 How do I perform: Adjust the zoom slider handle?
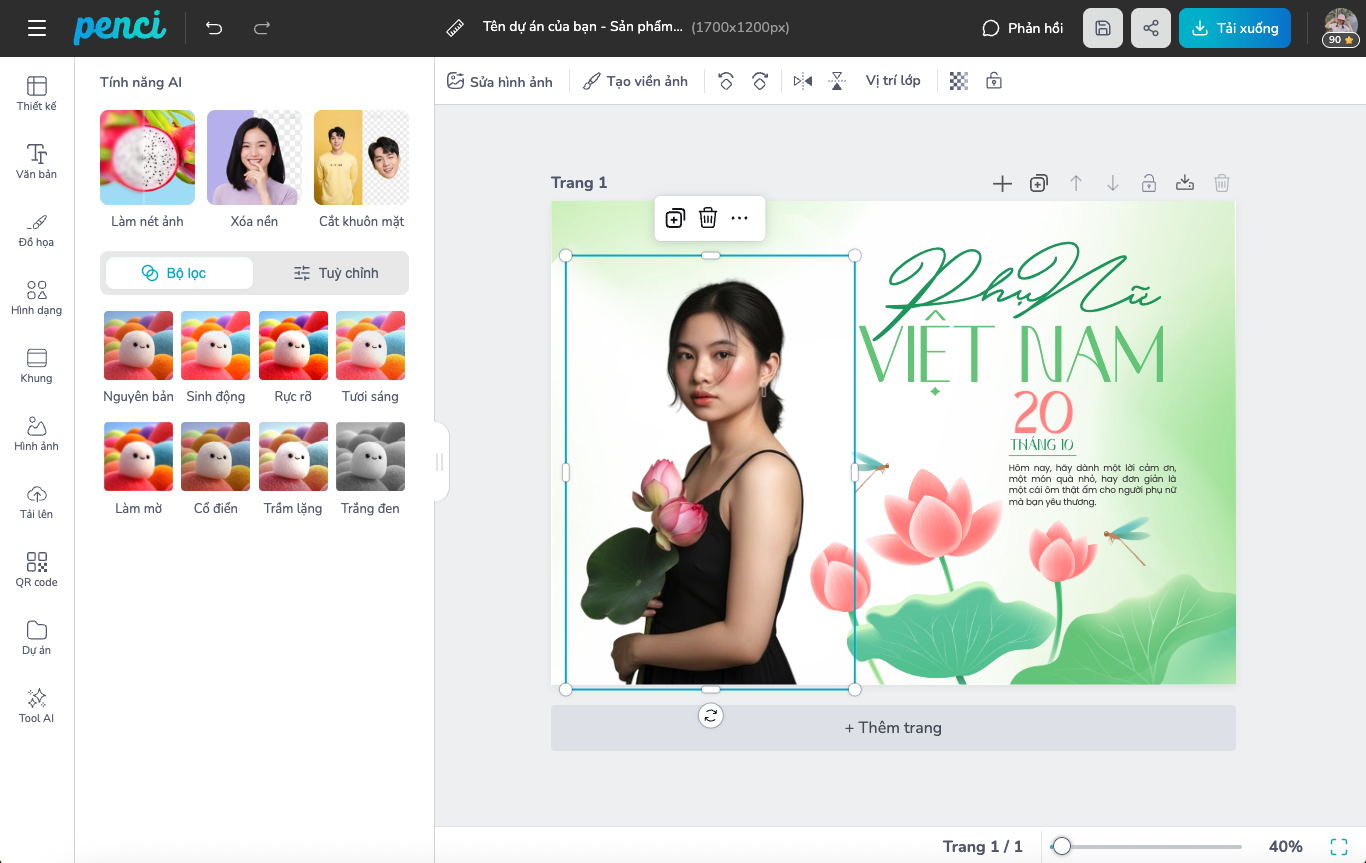coord(1062,847)
